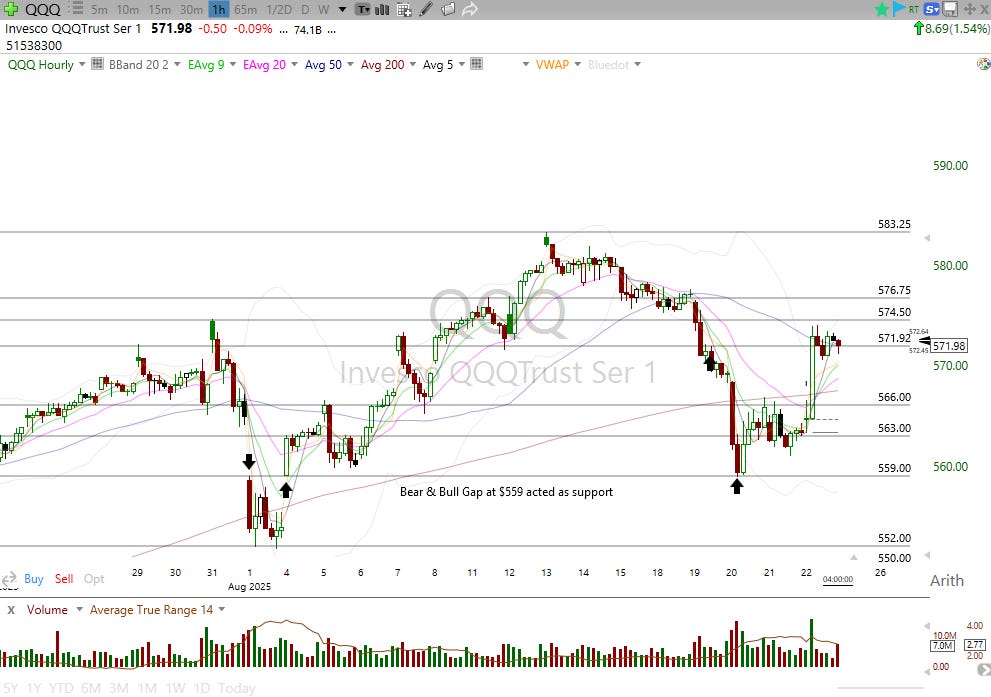The image size is (991, 697).
Task: Open the text annotation T tool
Action: tap(363, 9)
